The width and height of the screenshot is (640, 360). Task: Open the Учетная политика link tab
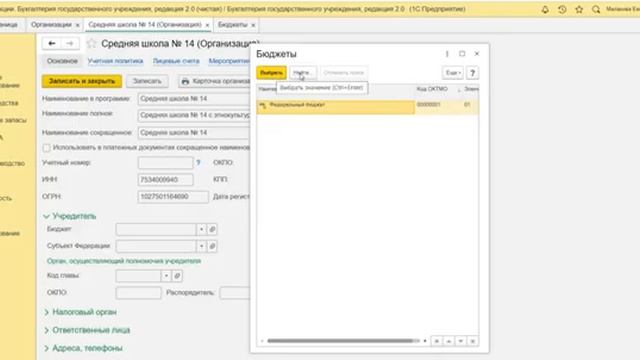click(116, 61)
